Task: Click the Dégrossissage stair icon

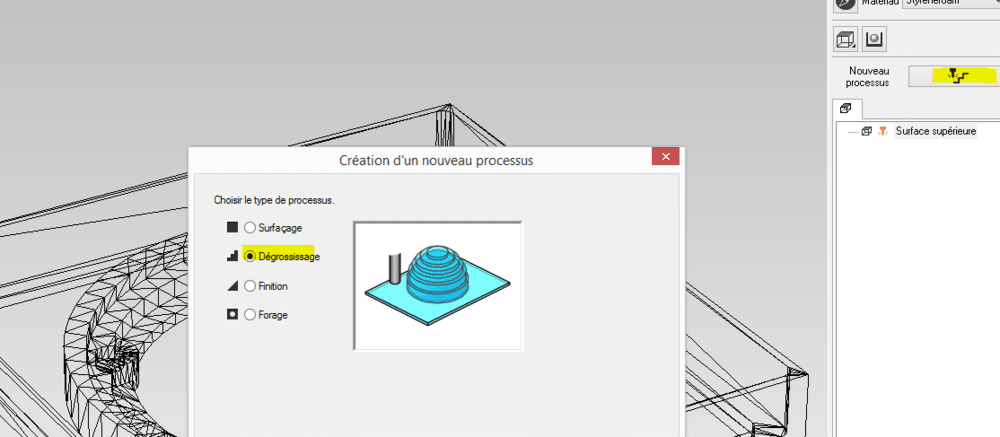Action: [x=232, y=256]
